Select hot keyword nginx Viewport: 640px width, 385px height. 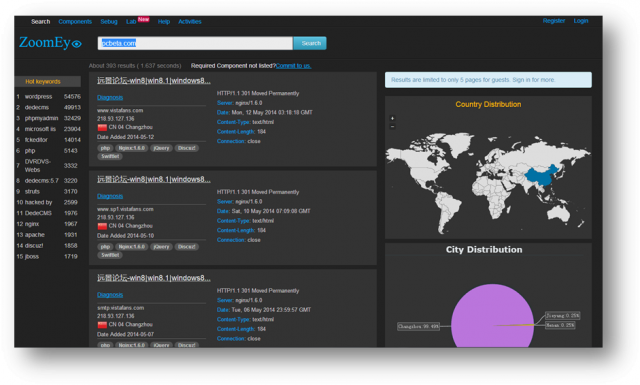click(32, 224)
